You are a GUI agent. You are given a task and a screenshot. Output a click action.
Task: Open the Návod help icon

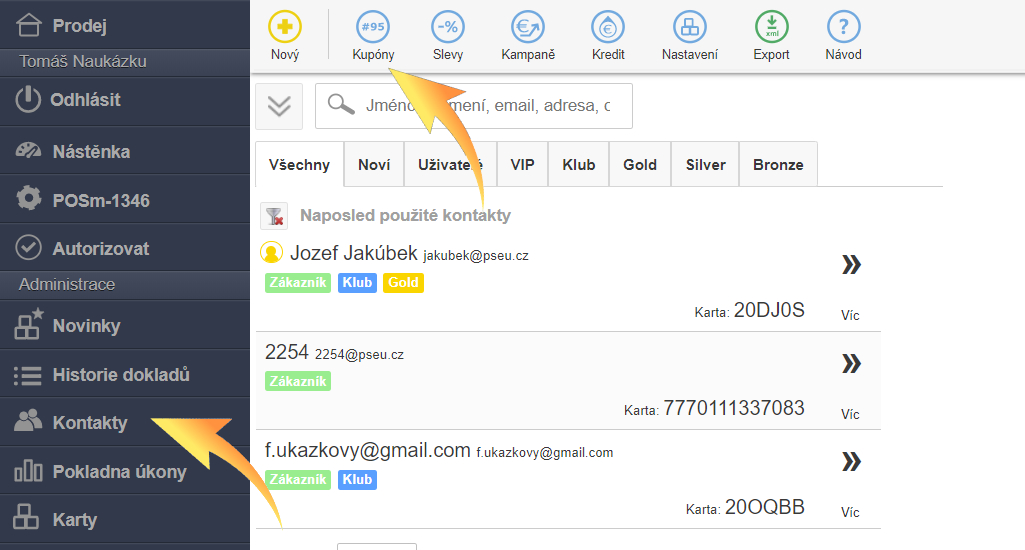(x=843, y=27)
